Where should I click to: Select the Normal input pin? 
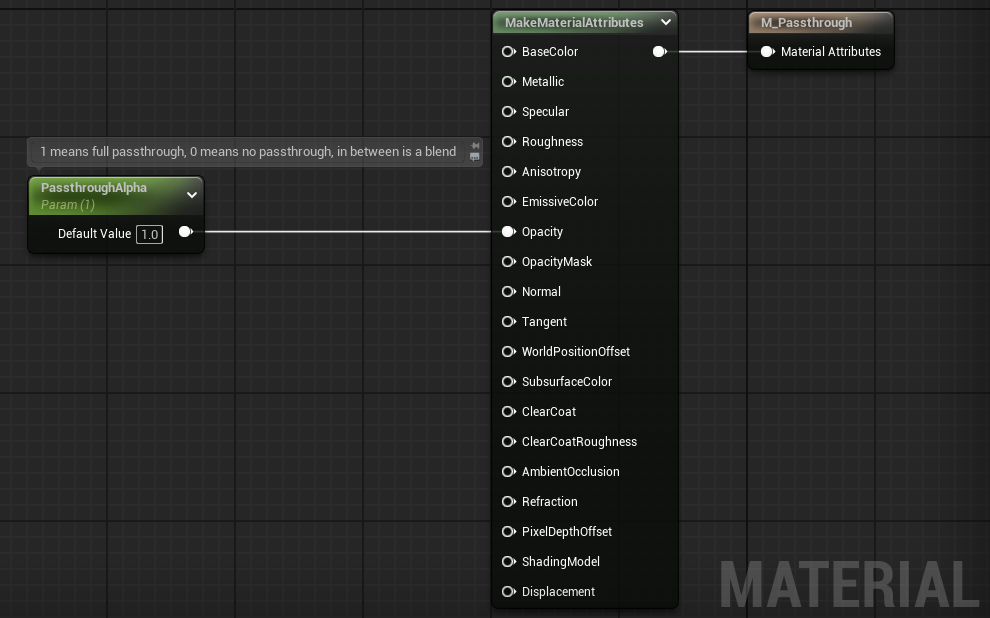(509, 291)
